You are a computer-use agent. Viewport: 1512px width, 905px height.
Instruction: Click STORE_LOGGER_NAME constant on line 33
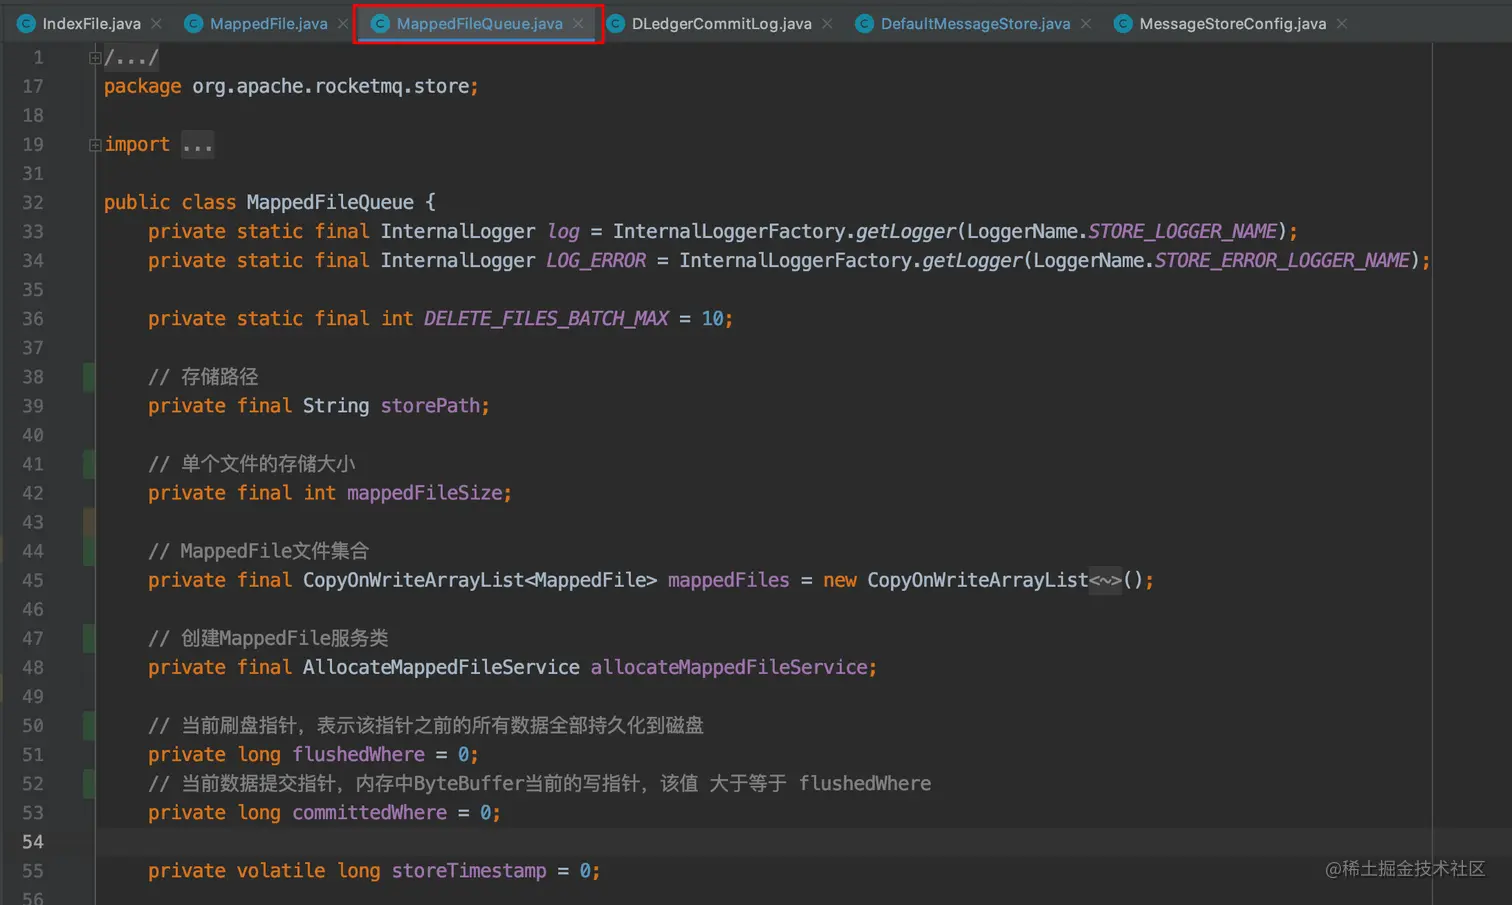pyautogui.click(x=1183, y=232)
